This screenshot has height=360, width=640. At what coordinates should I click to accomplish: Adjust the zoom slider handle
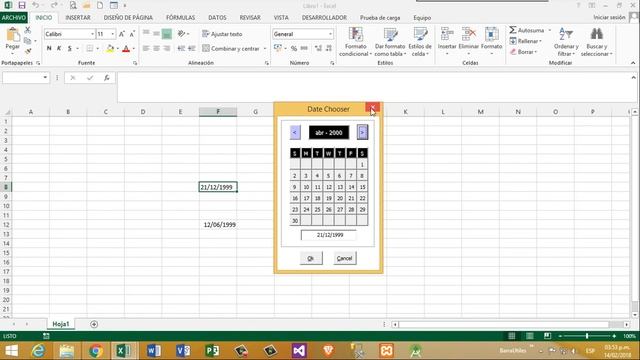[x=587, y=336]
